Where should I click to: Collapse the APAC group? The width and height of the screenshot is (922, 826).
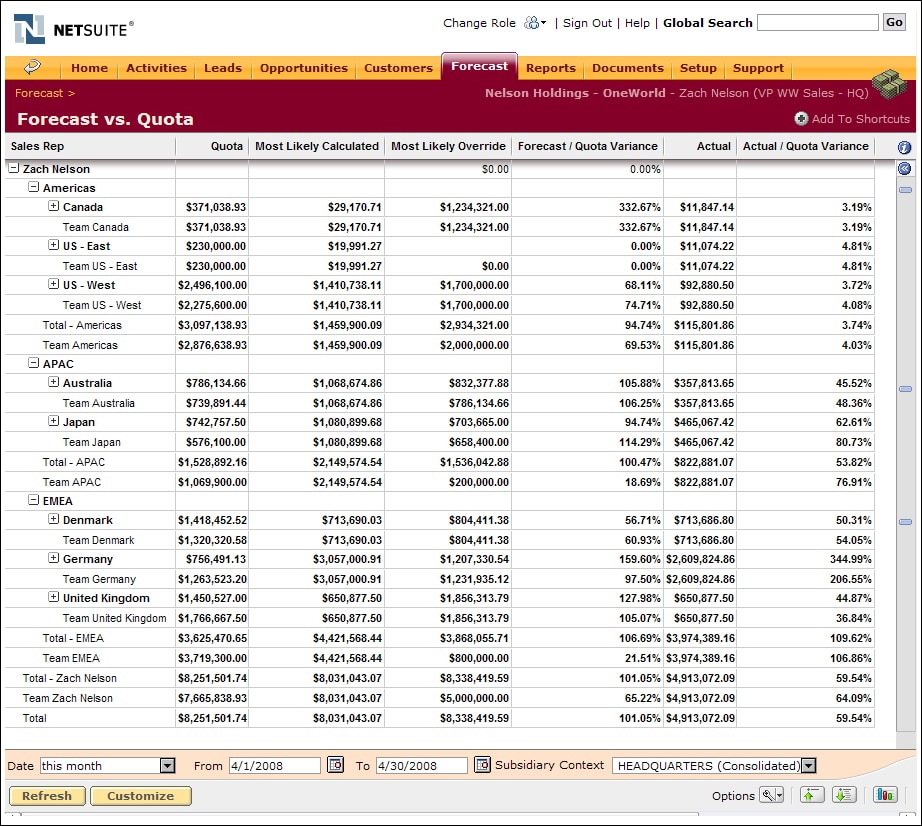point(34,363)
